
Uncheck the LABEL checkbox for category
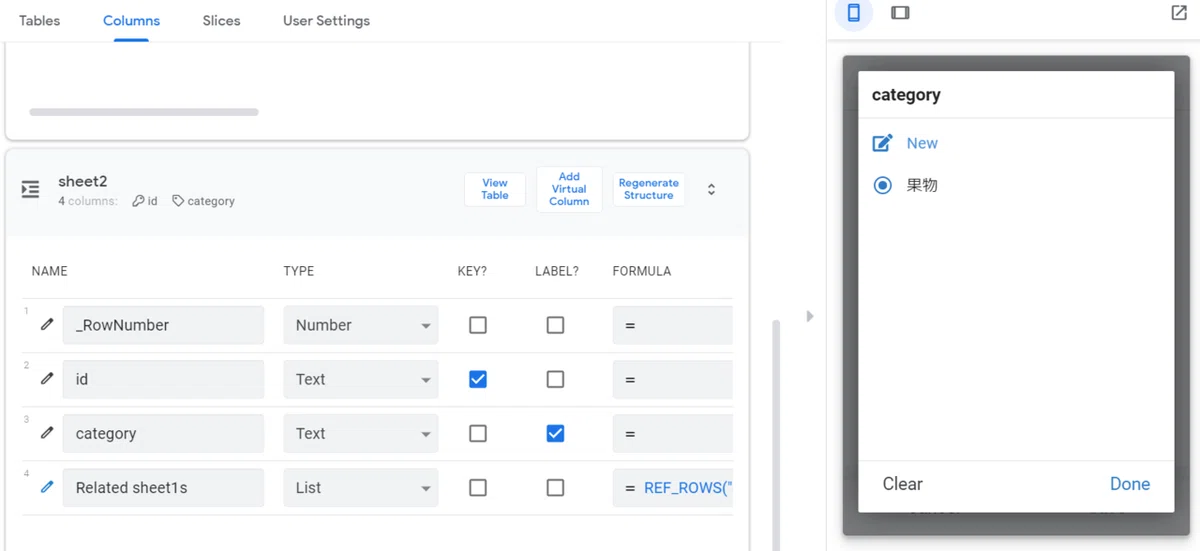click(x=555, y=433)
